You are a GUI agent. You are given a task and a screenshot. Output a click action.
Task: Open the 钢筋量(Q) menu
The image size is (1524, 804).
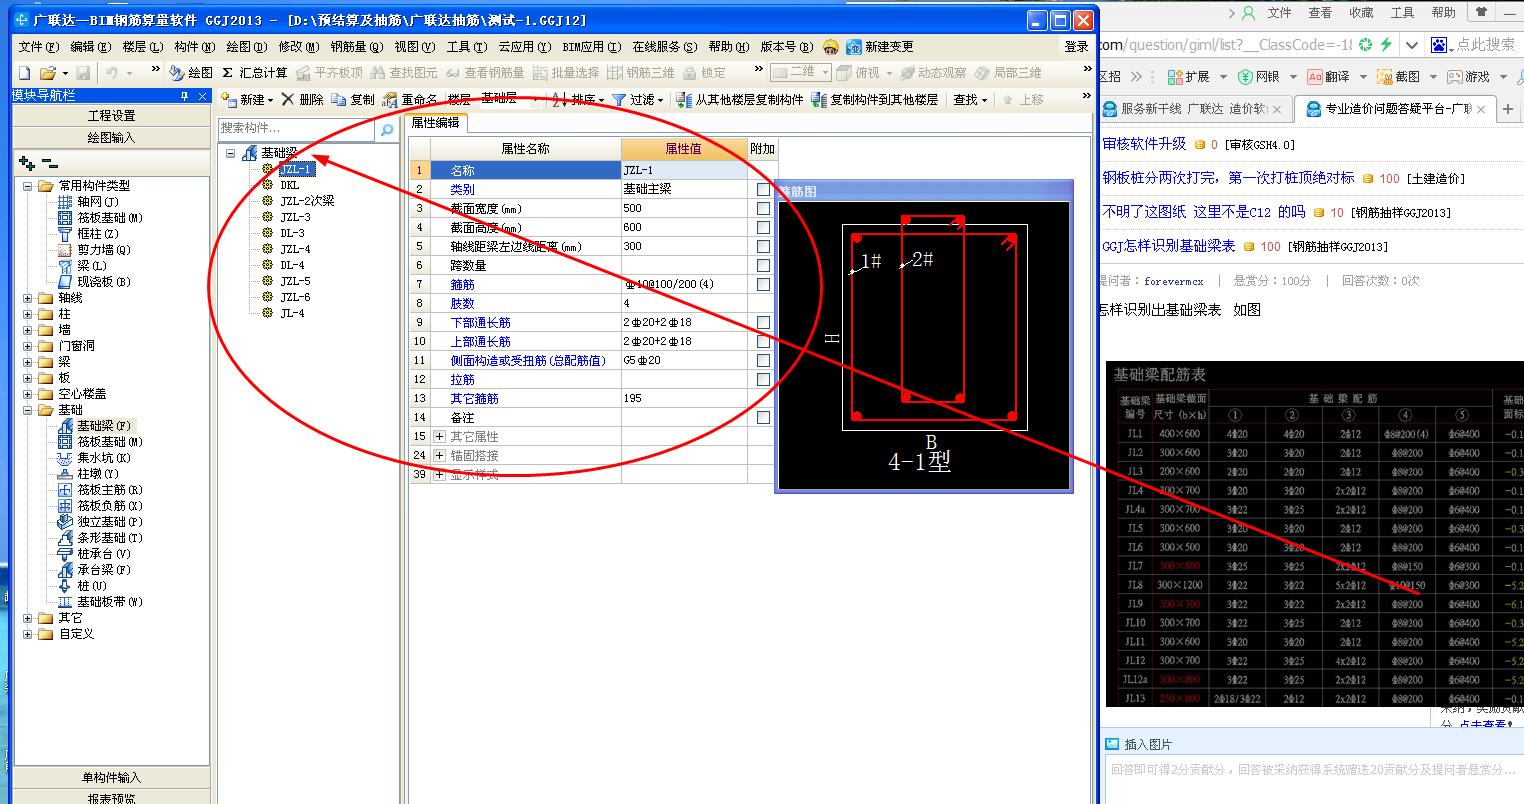[x=357, y=47]
